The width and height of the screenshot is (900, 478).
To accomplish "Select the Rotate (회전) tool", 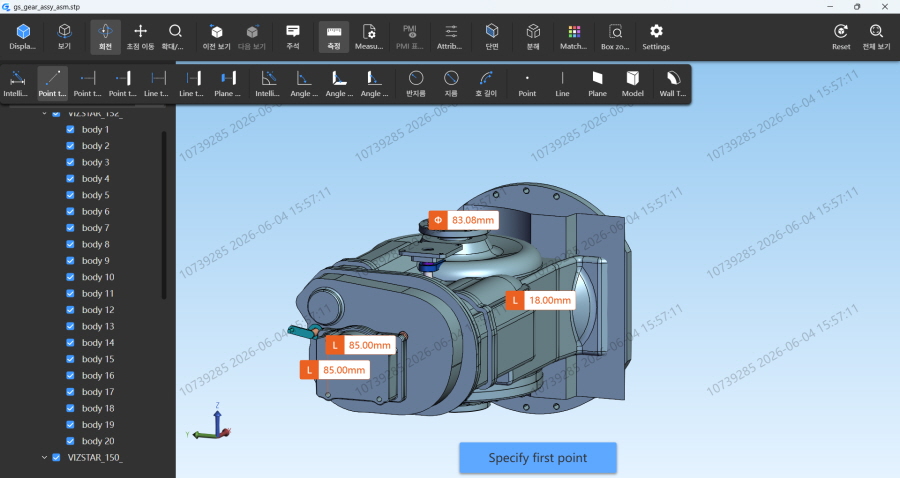I will [105, 37].
